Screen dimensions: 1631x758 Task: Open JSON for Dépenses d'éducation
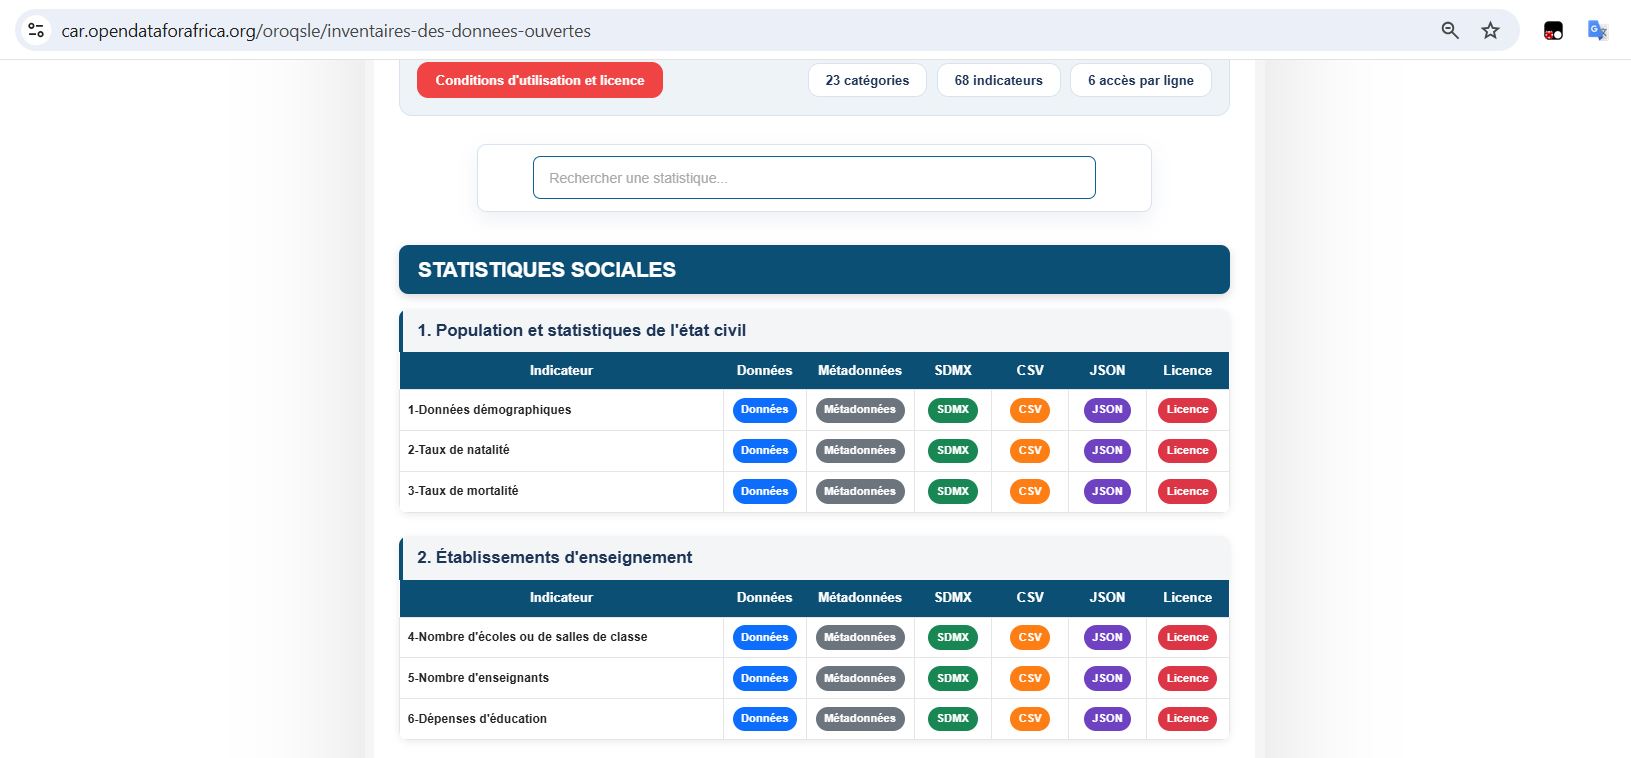pos(1107,719)
